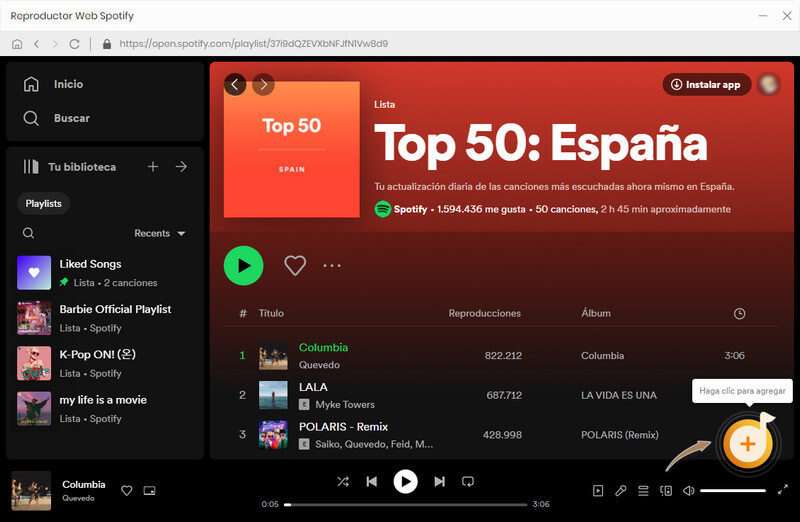
Task: Open the POLARIS (Remix) album link
Action: (x=620, y=435)
